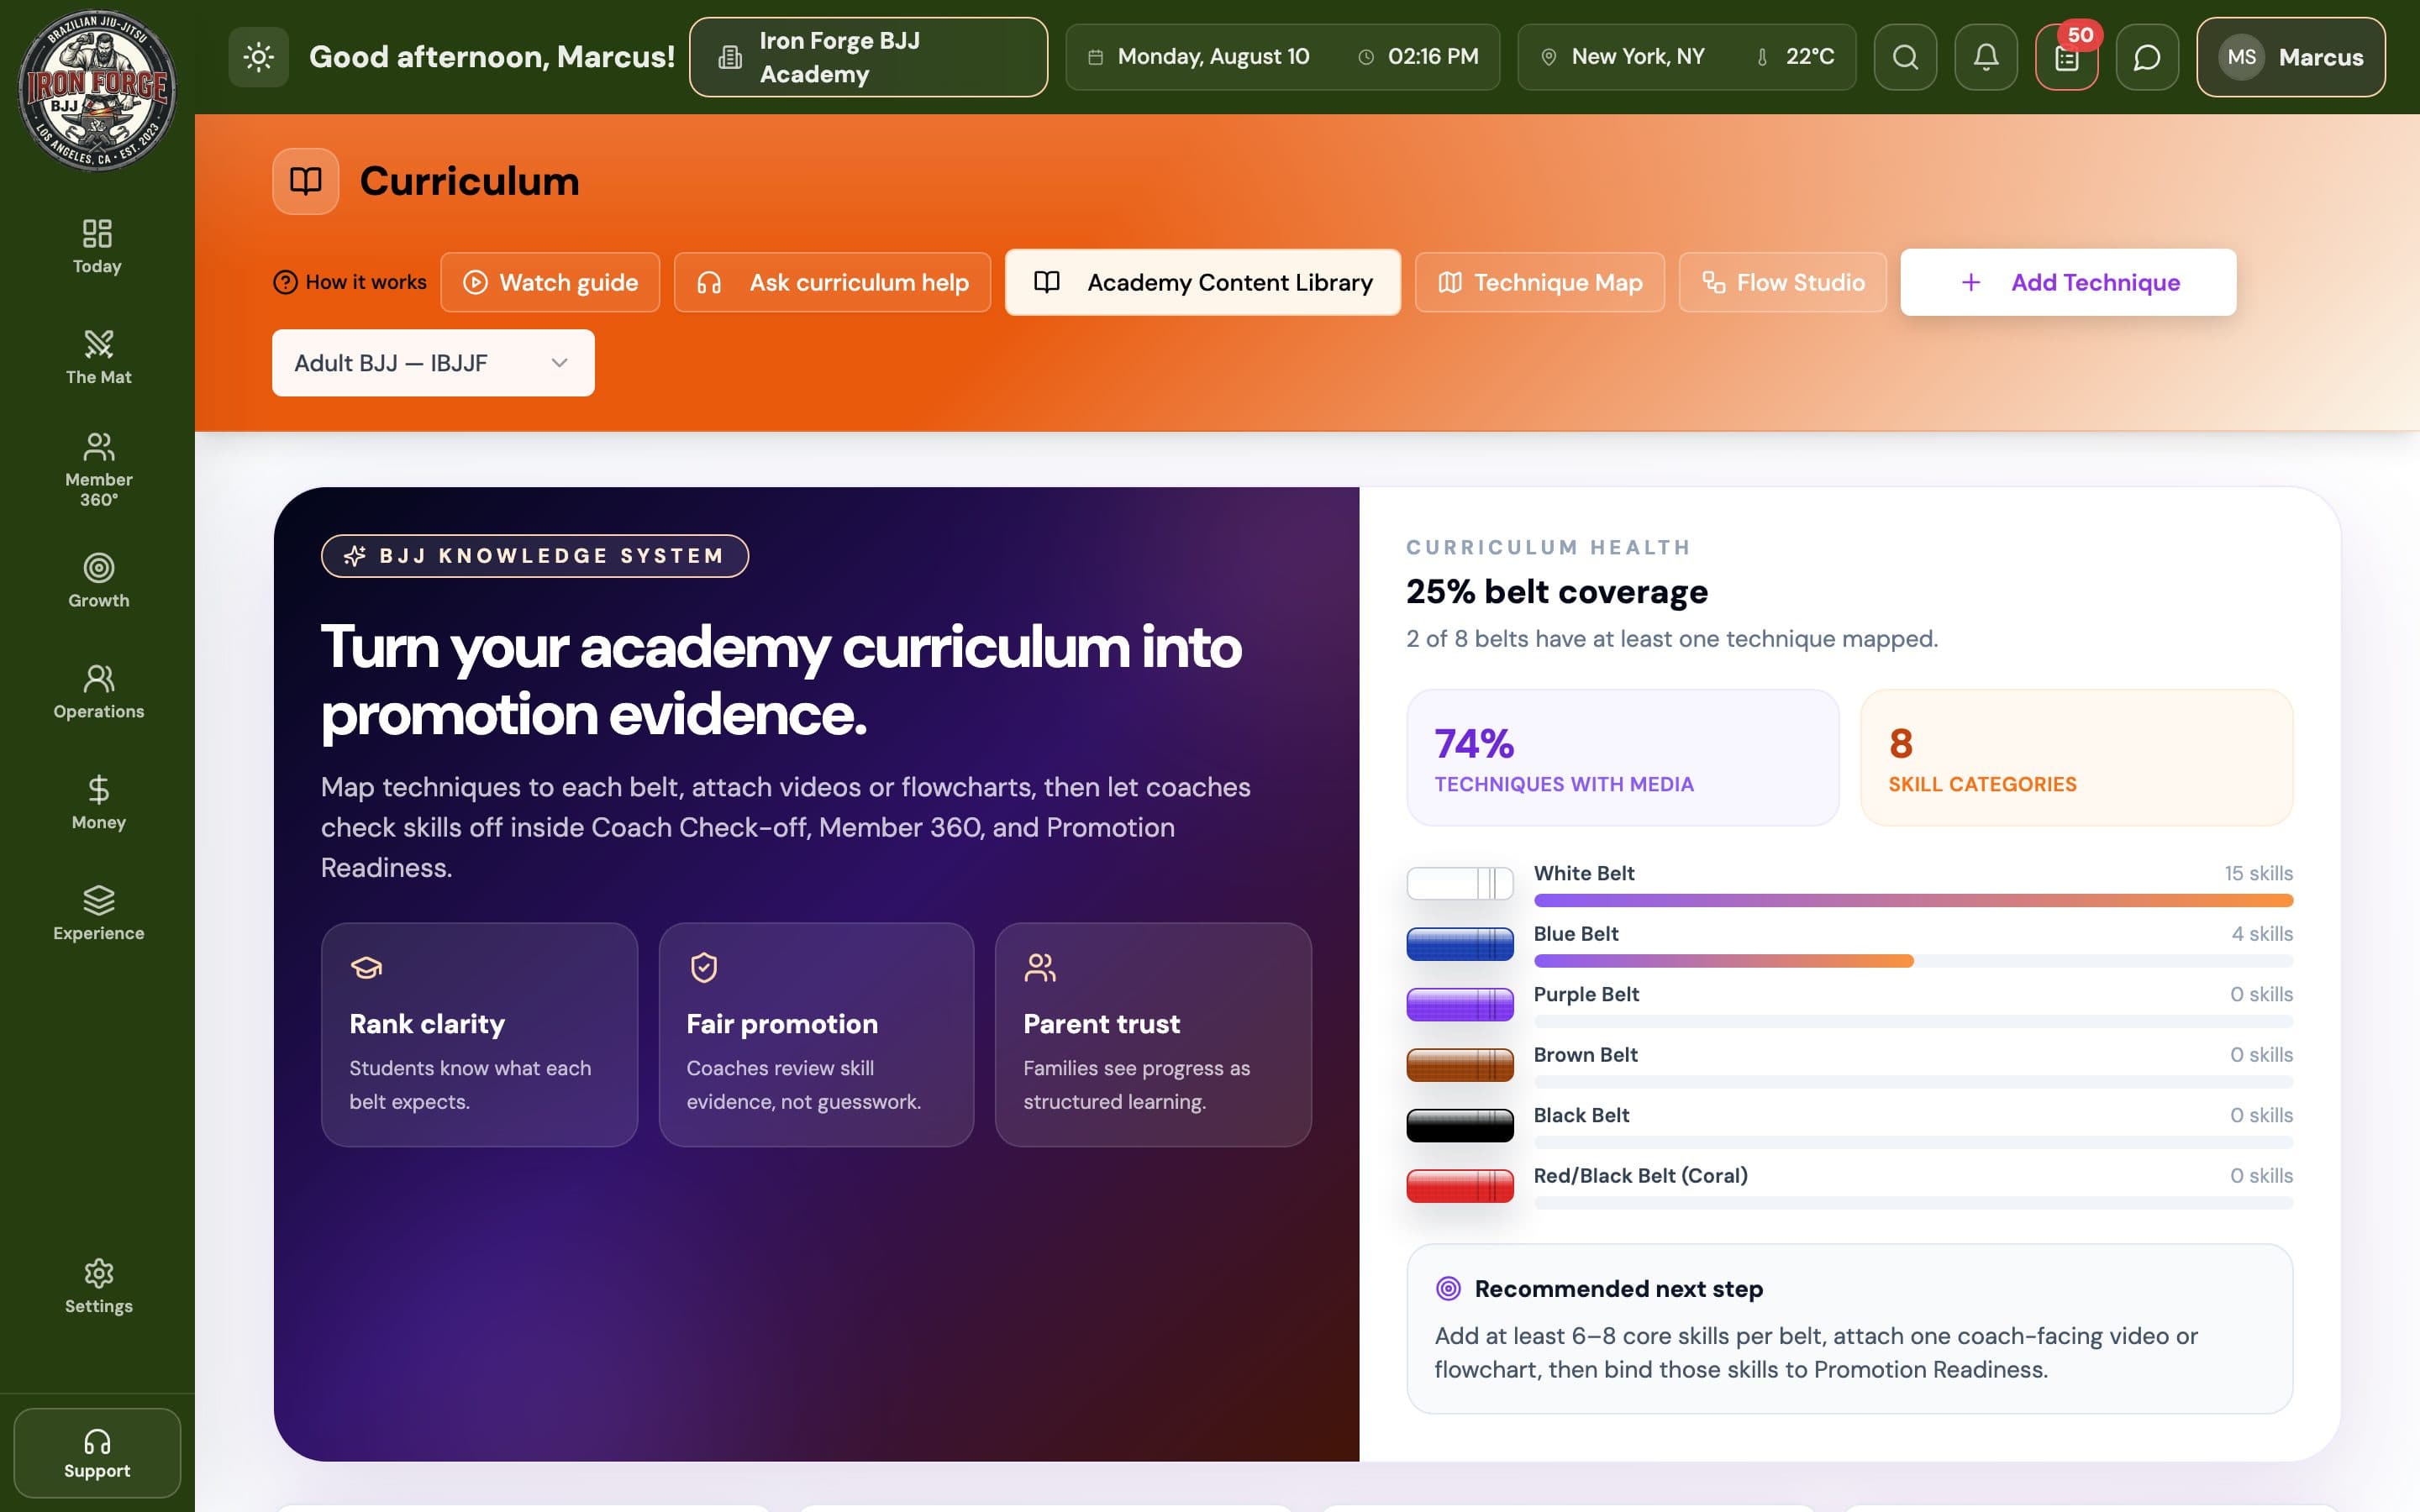Click the Fair promotion shield icon

click(x=704, y=967)
